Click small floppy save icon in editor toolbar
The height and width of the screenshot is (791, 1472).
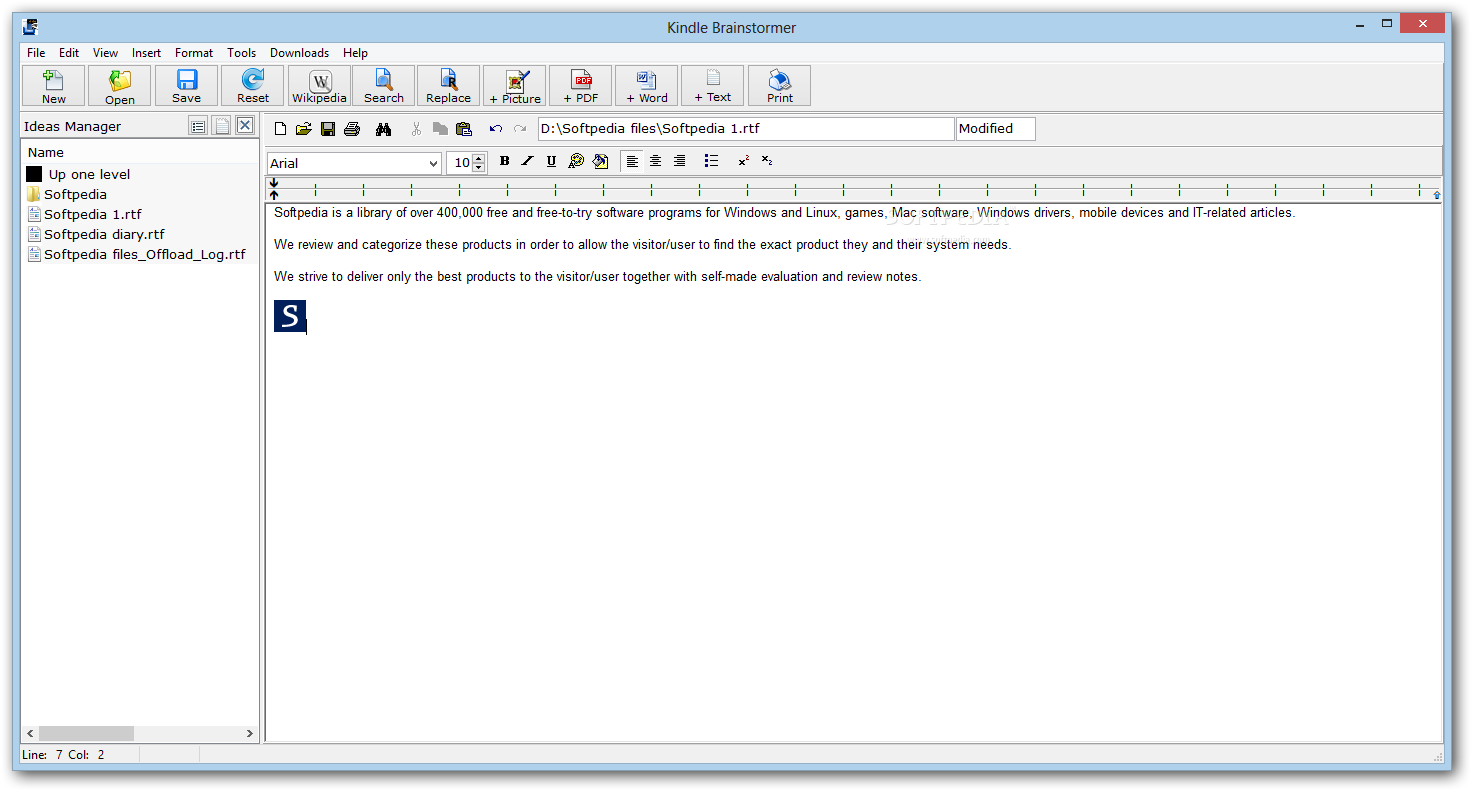point(328,129)
